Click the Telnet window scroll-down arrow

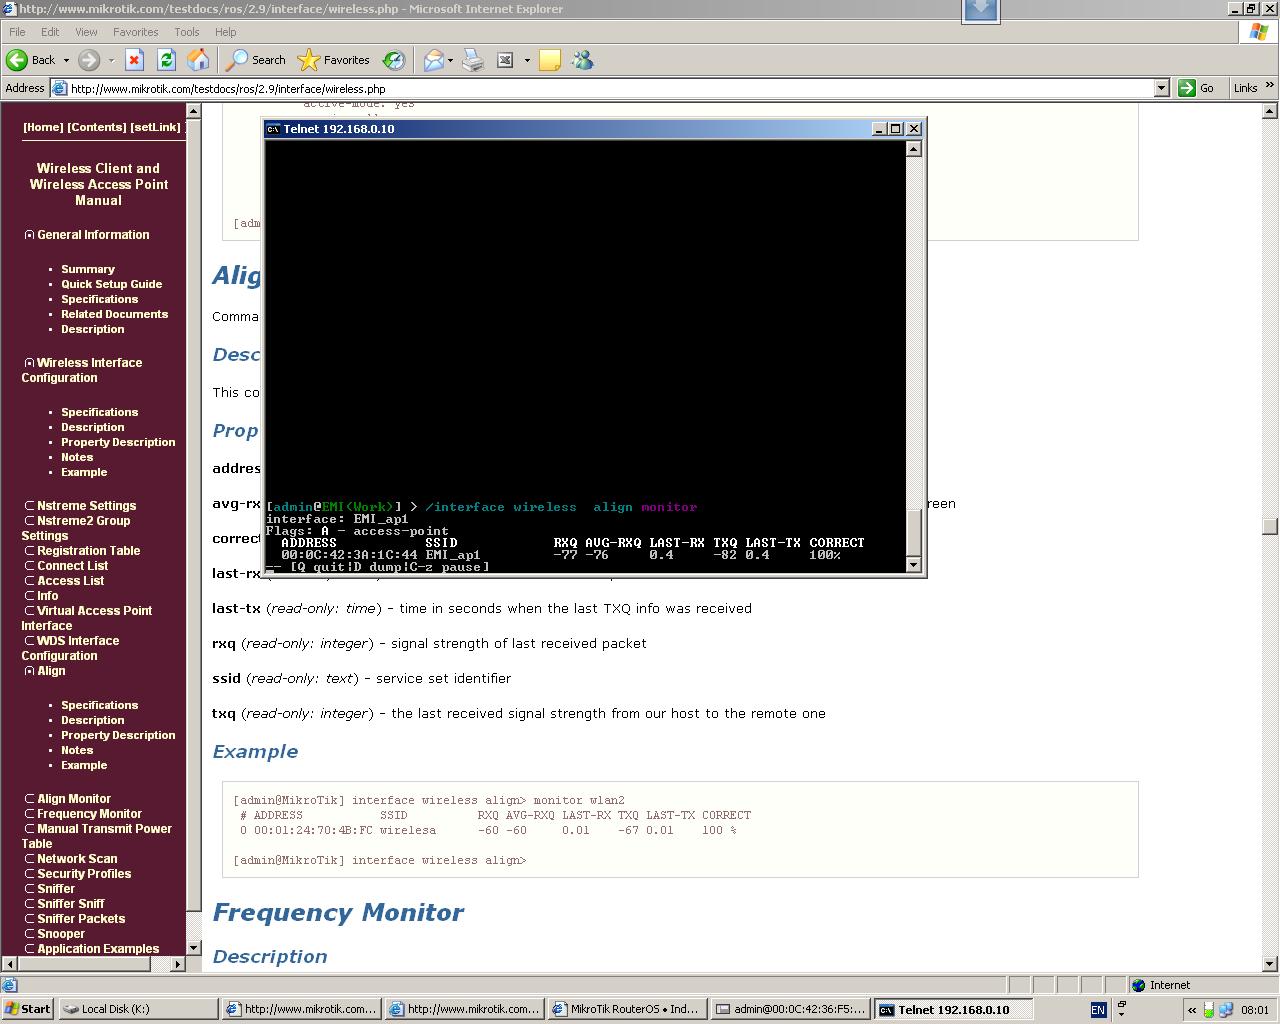pos(913,565)
